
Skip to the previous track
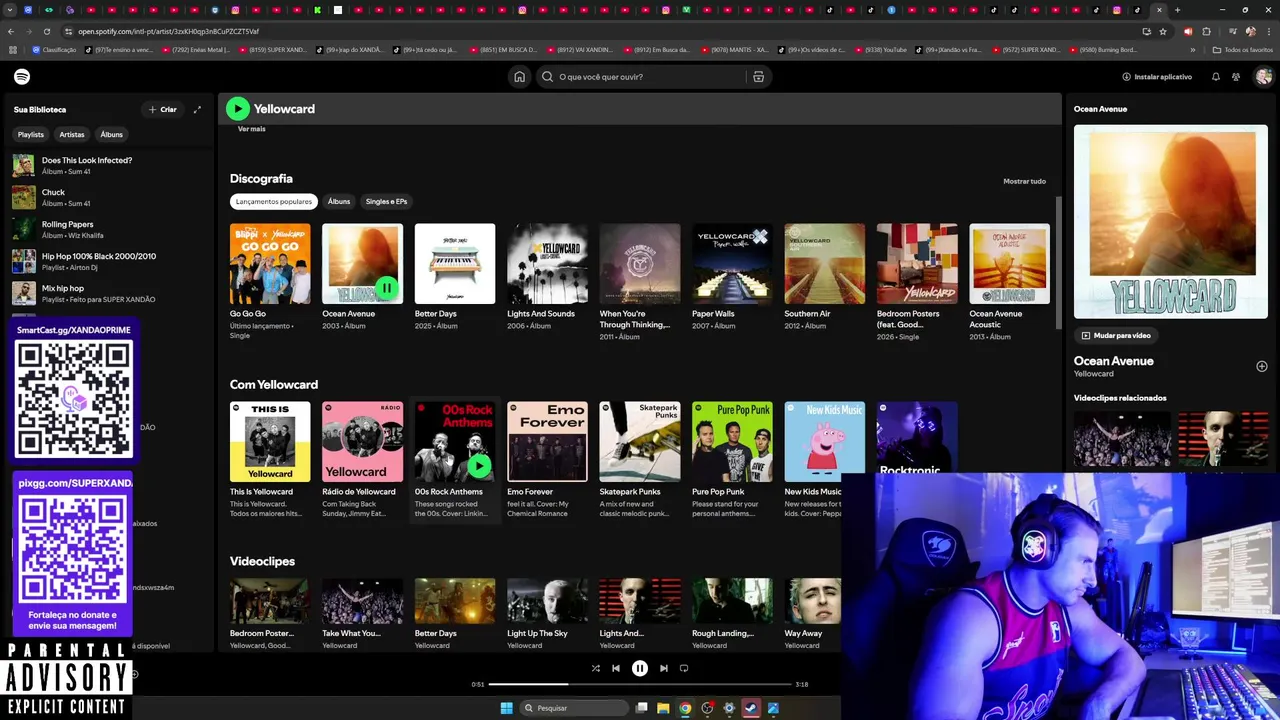click(x=616, y=668)
